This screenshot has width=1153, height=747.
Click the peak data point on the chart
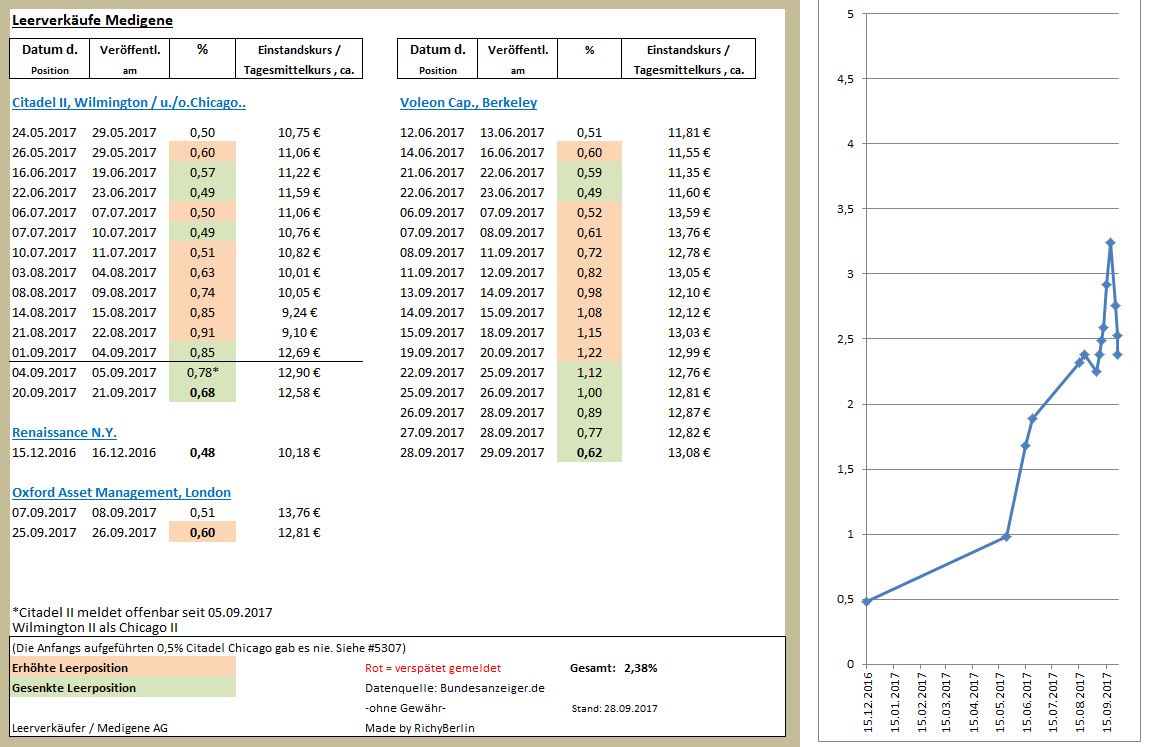(x=1109, y=242)
